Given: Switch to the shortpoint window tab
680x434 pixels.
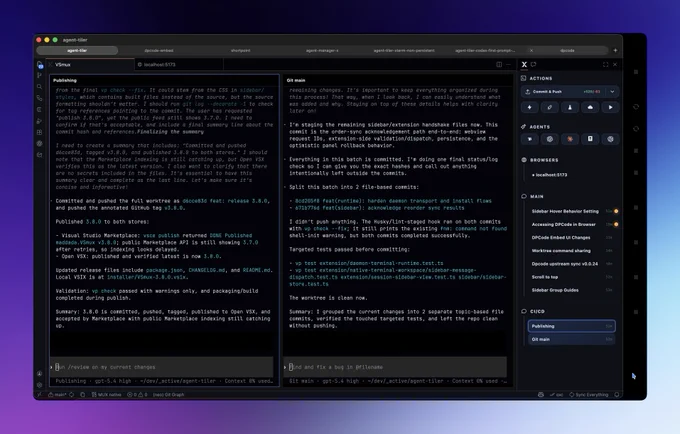Looking at the screenshot, I should click(x=240, y=51).
